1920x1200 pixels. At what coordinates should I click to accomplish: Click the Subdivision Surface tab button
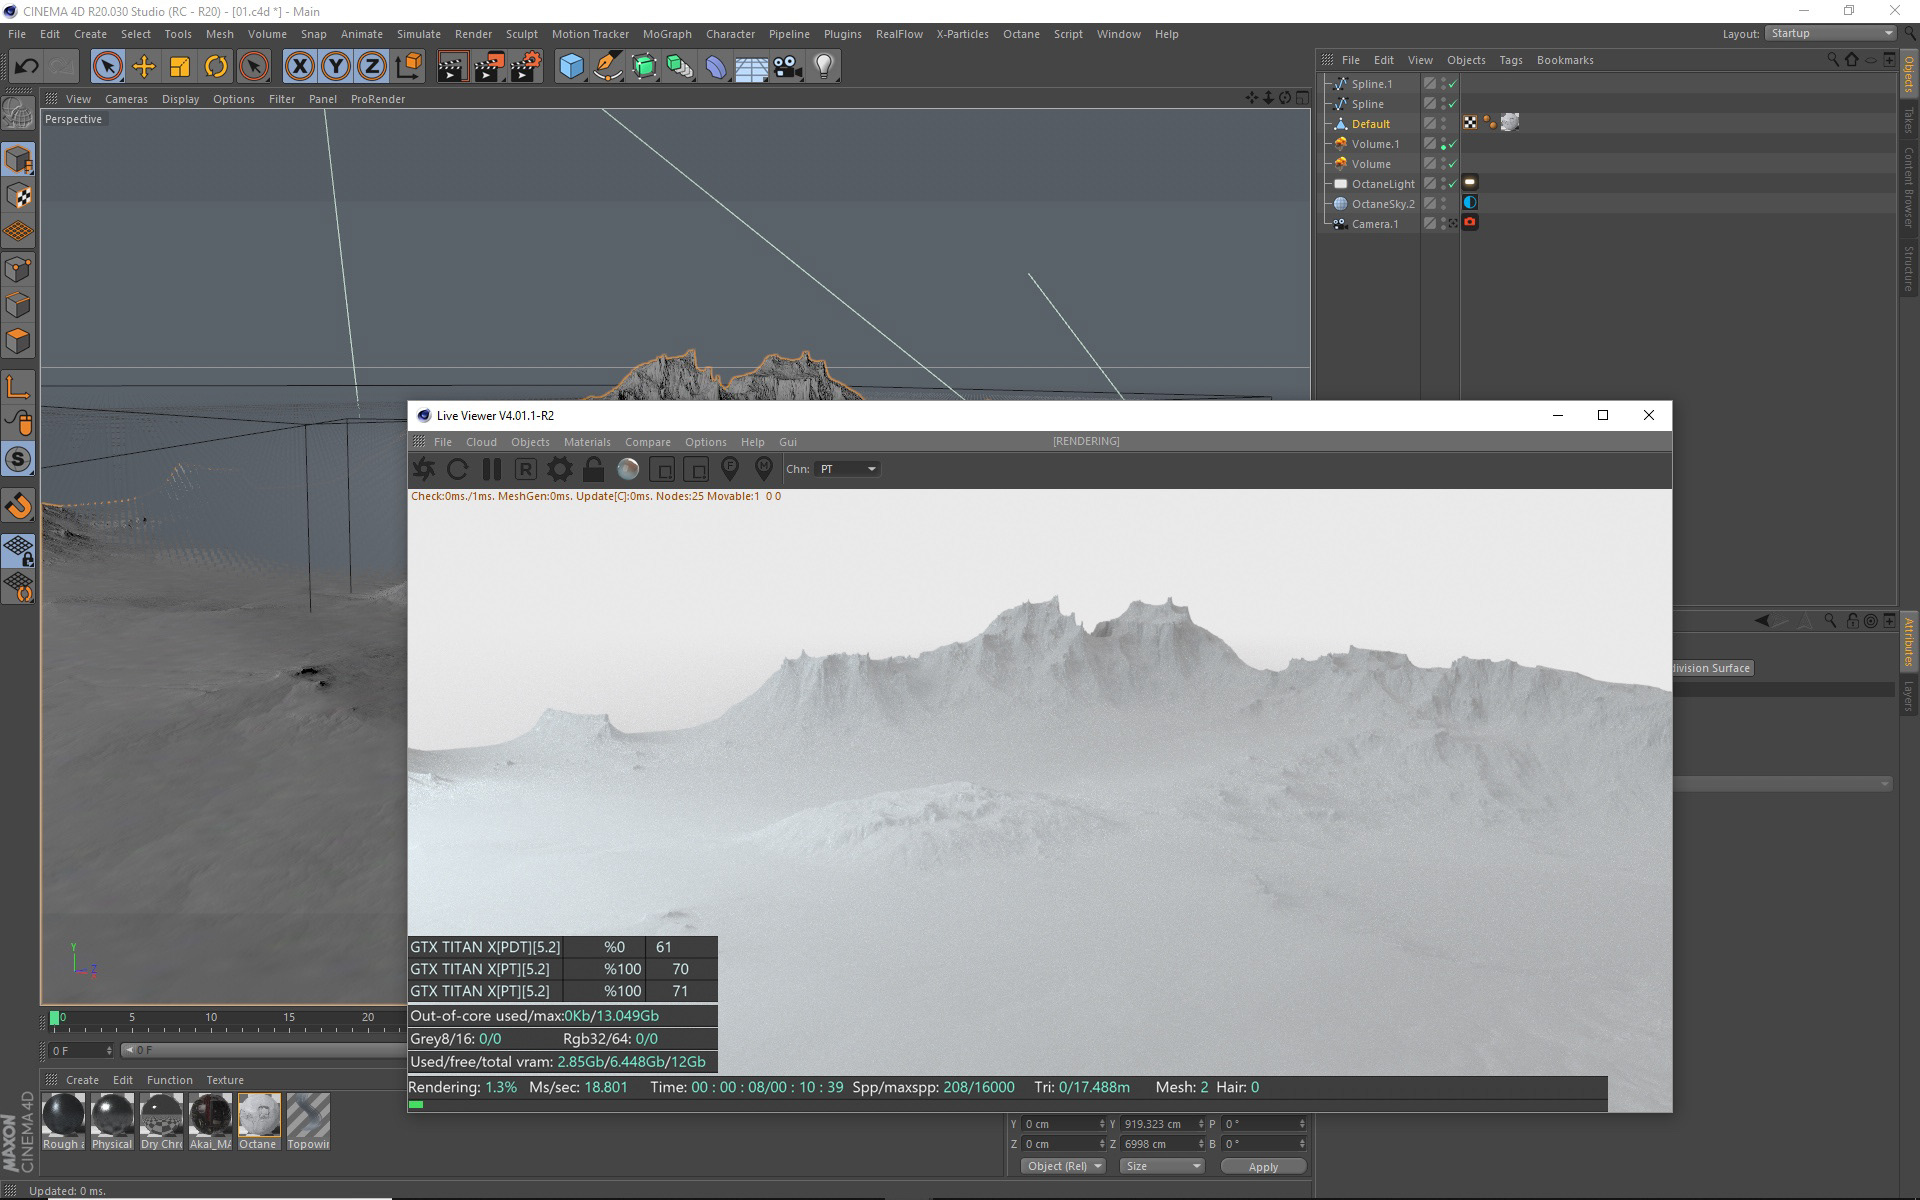(1712, 668)
